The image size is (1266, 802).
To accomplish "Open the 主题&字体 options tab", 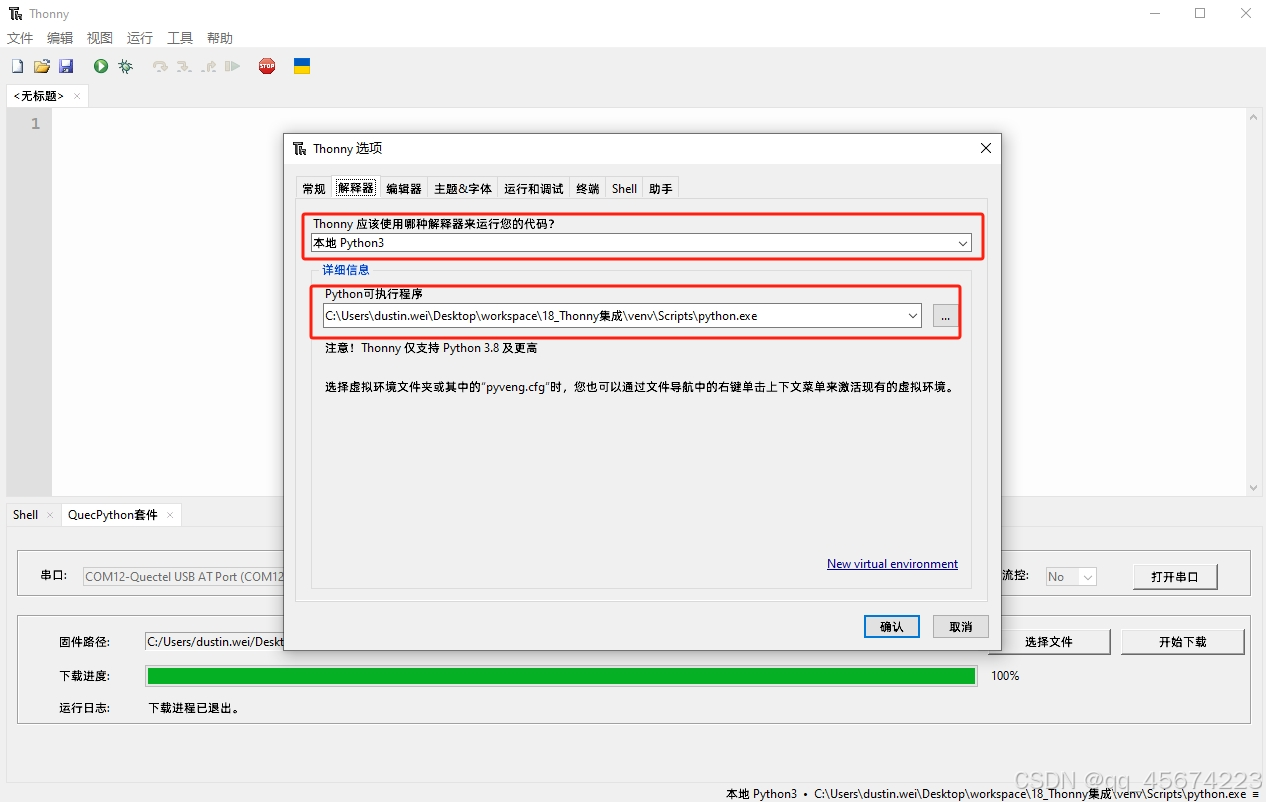I will coord(463,188).
